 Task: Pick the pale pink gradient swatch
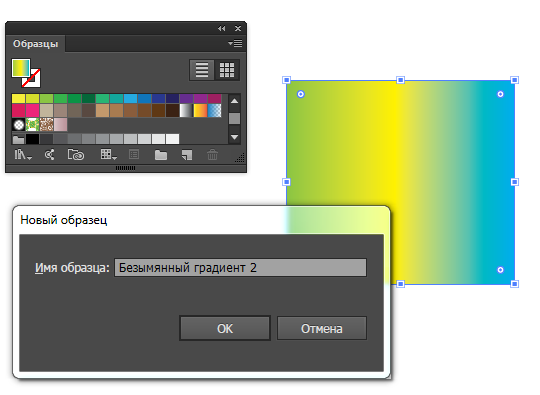(x=60, y=125)
